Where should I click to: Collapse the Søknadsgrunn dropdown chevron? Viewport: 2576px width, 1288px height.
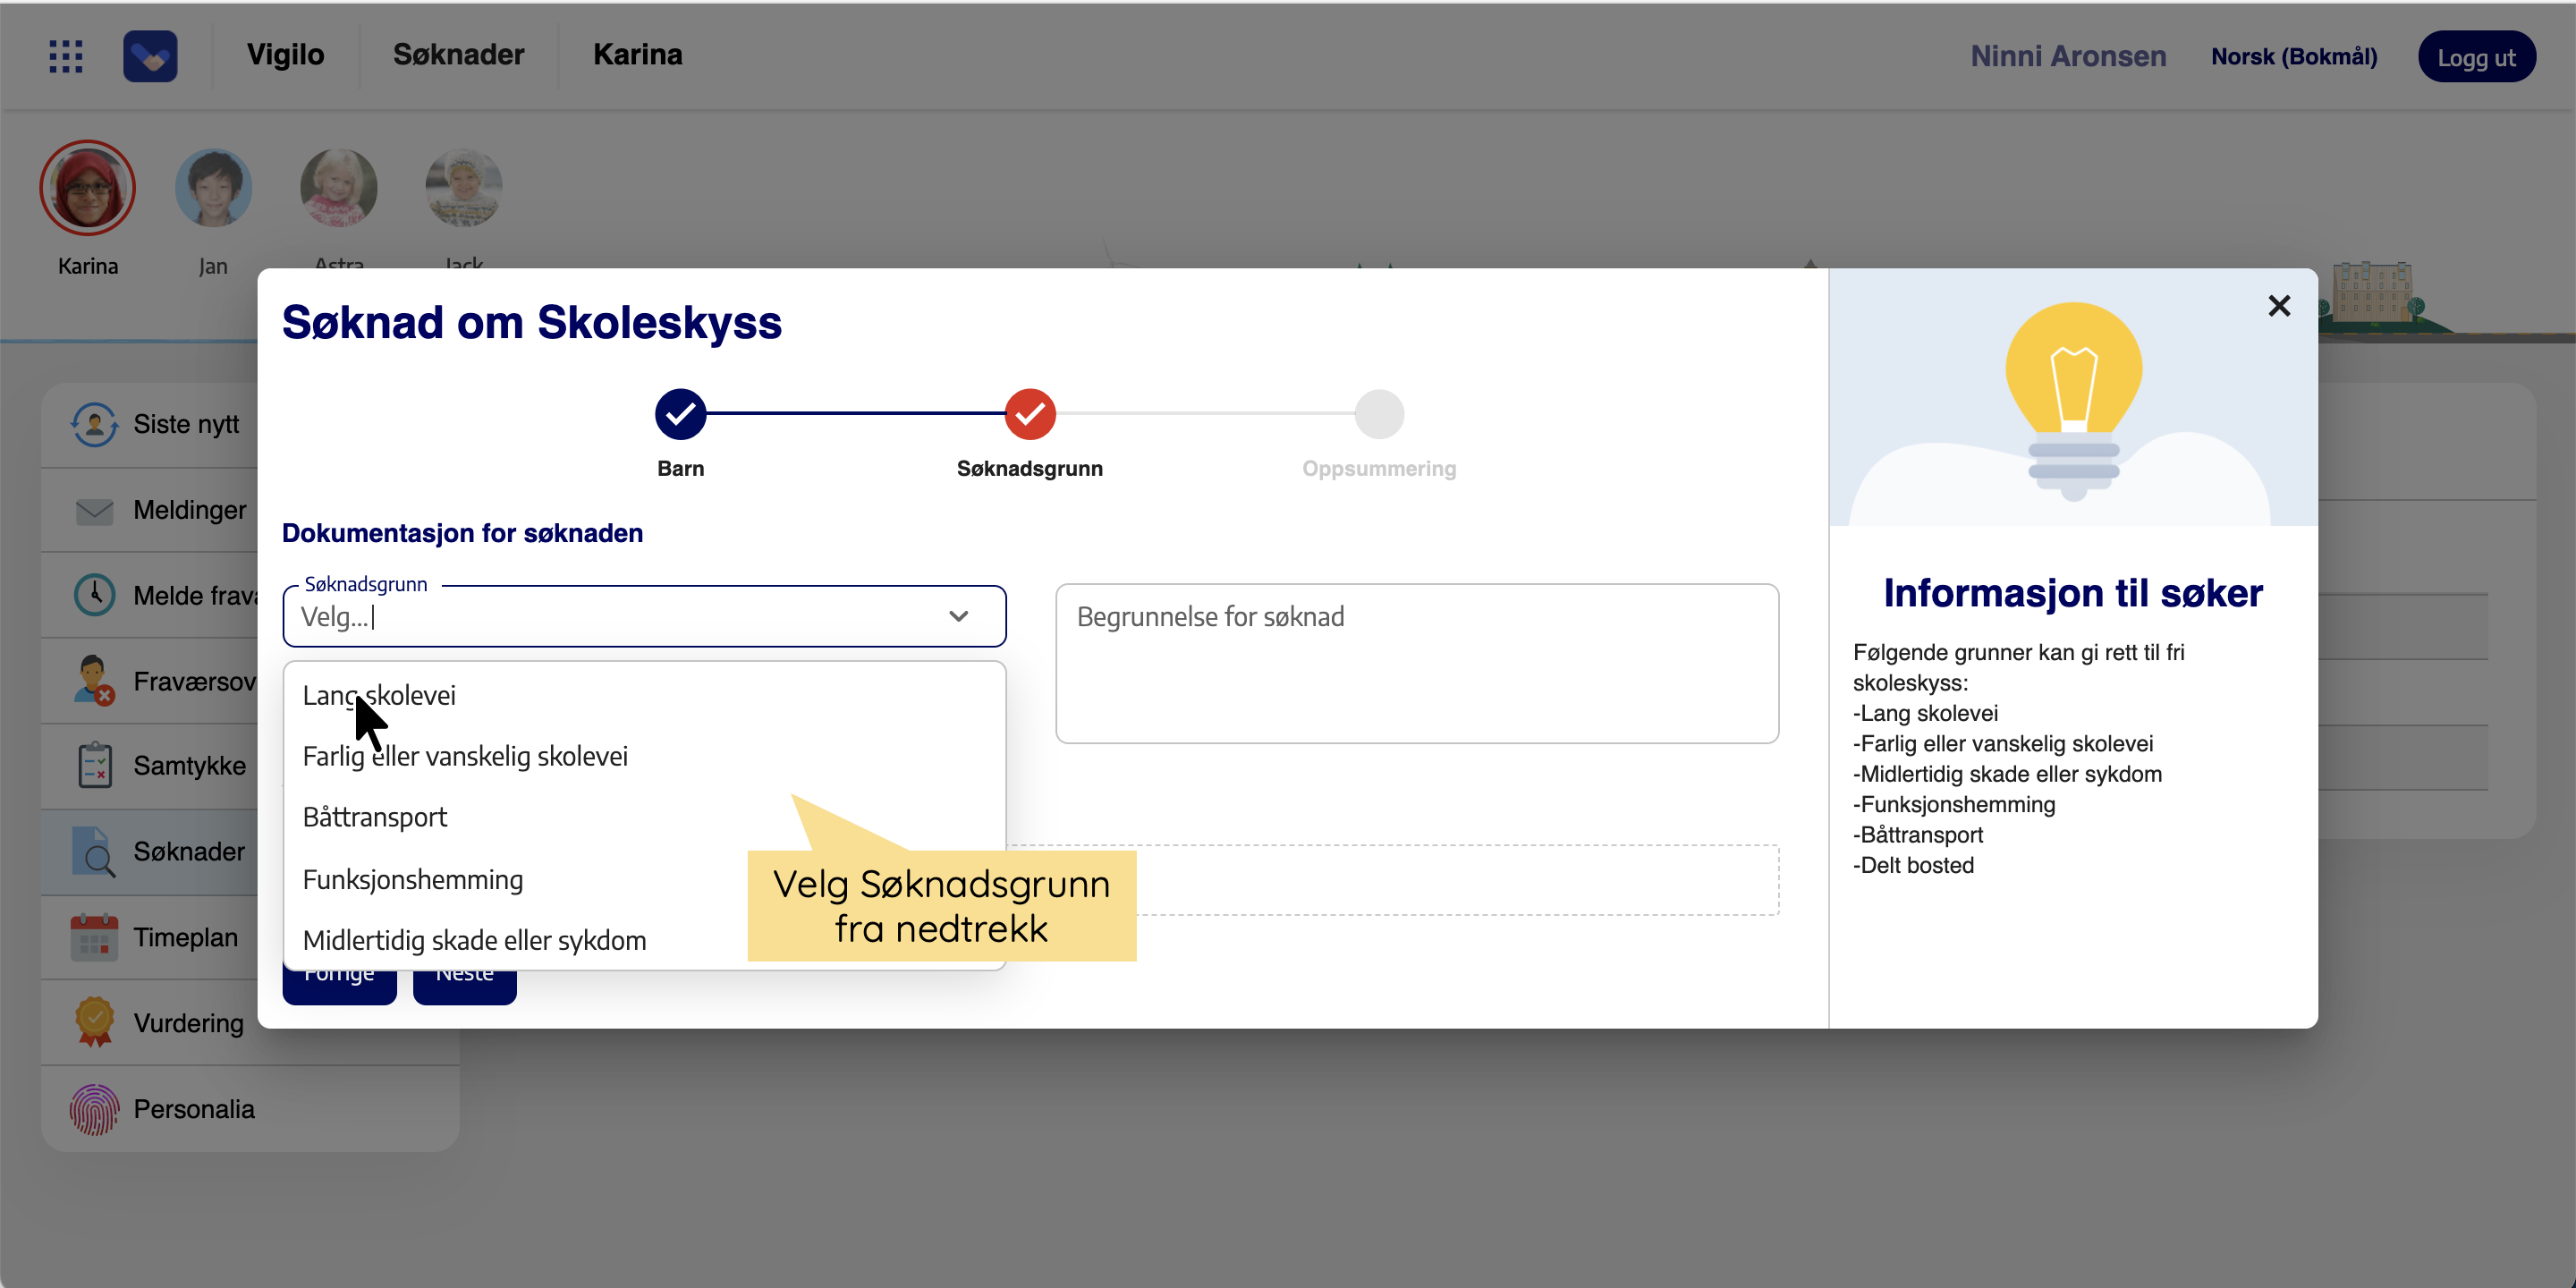958,616
